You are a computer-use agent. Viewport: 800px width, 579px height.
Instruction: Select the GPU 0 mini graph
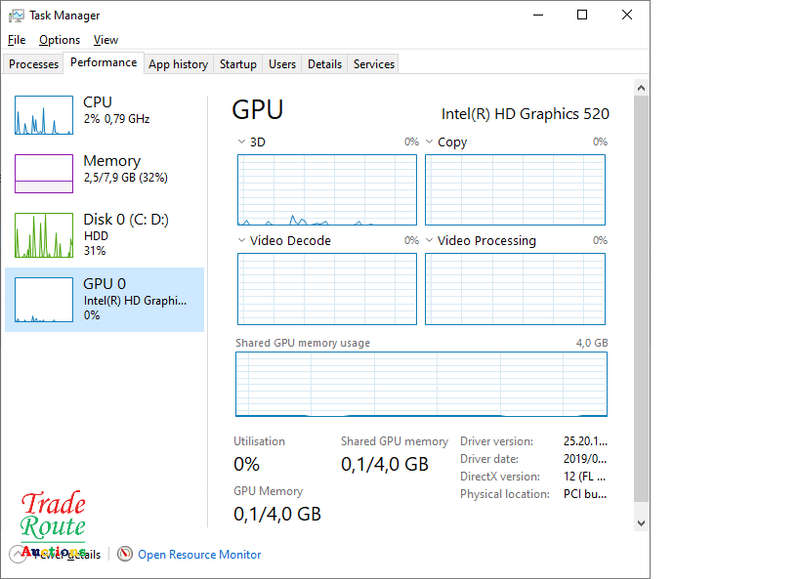[44, 299]
